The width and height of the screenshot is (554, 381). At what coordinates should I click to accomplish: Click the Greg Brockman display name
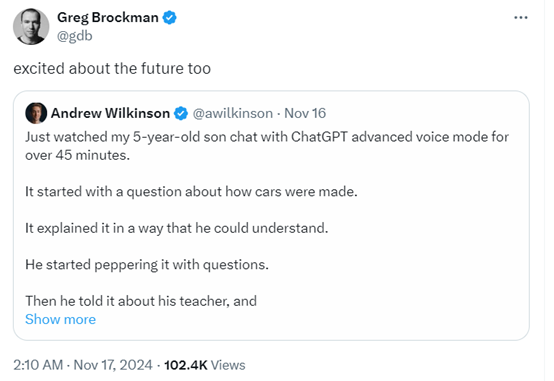tap(108, 17)
